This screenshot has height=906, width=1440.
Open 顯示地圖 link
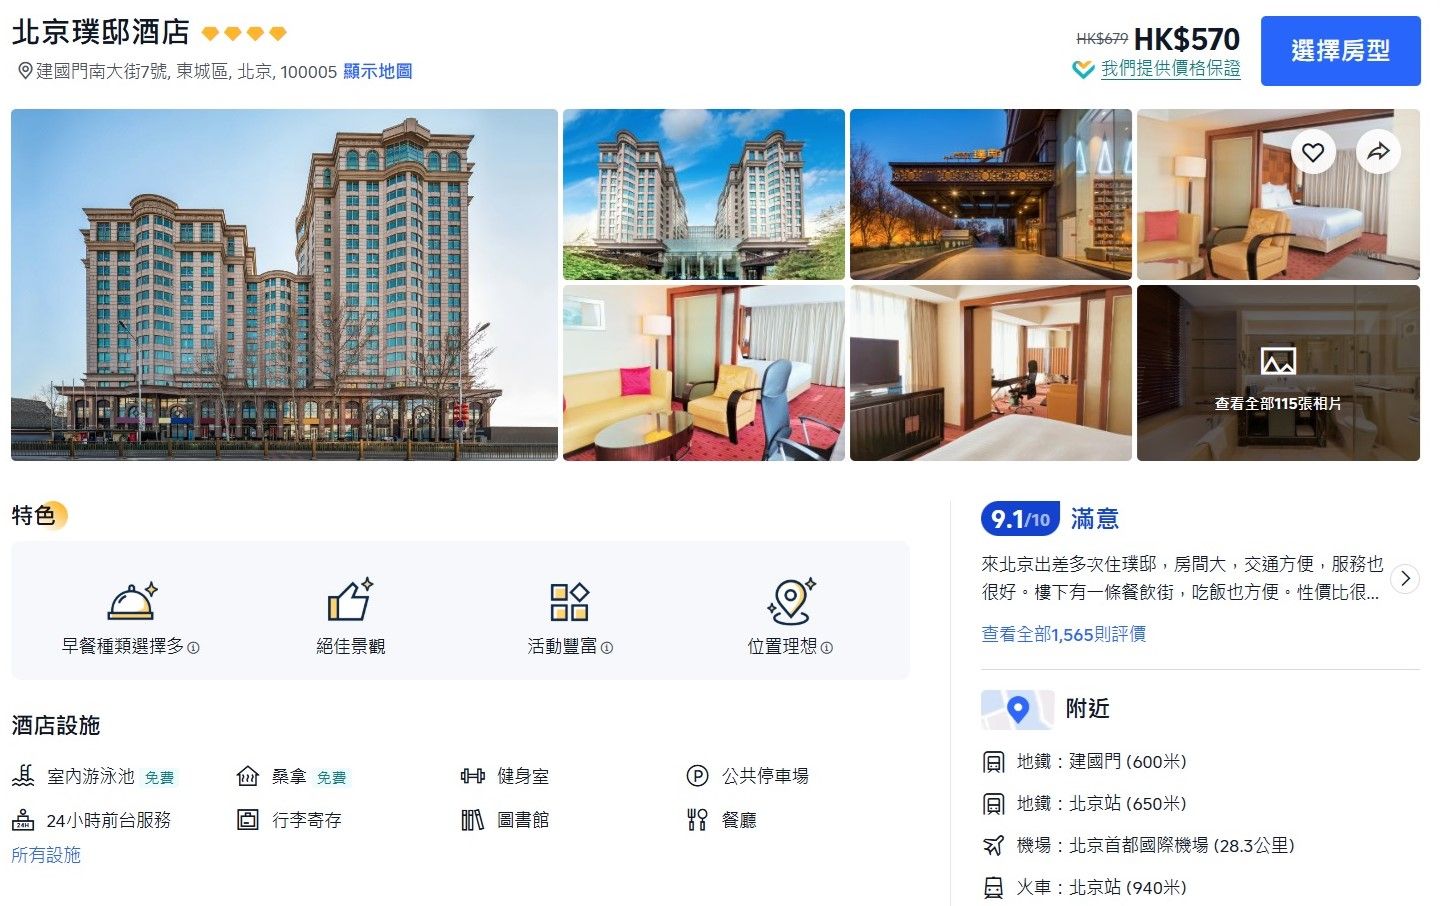click(377, 71)
